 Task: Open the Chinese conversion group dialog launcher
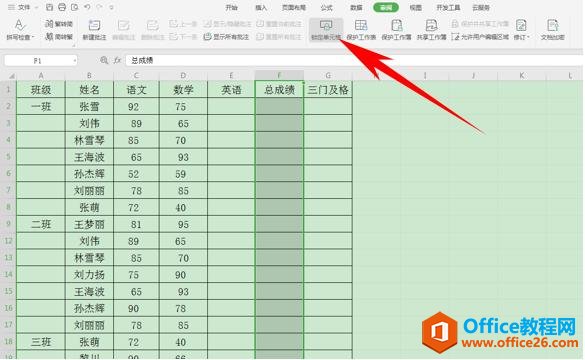coord(73,46)
